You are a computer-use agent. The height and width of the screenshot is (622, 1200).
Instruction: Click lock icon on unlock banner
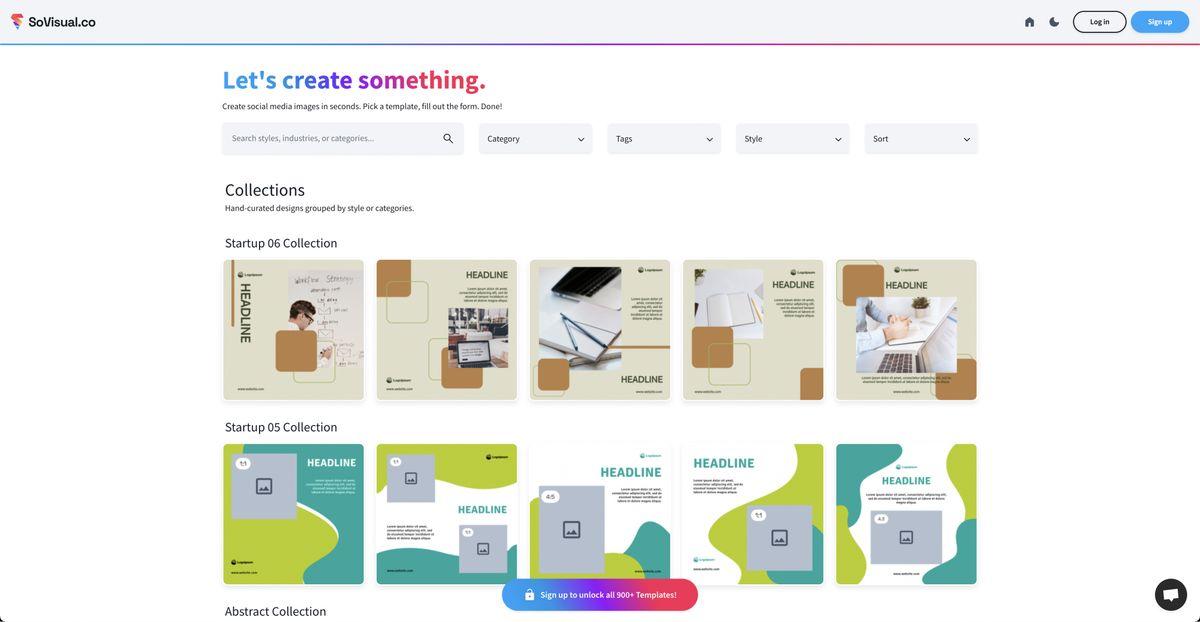pyautogui.click(x=530, y=595)
